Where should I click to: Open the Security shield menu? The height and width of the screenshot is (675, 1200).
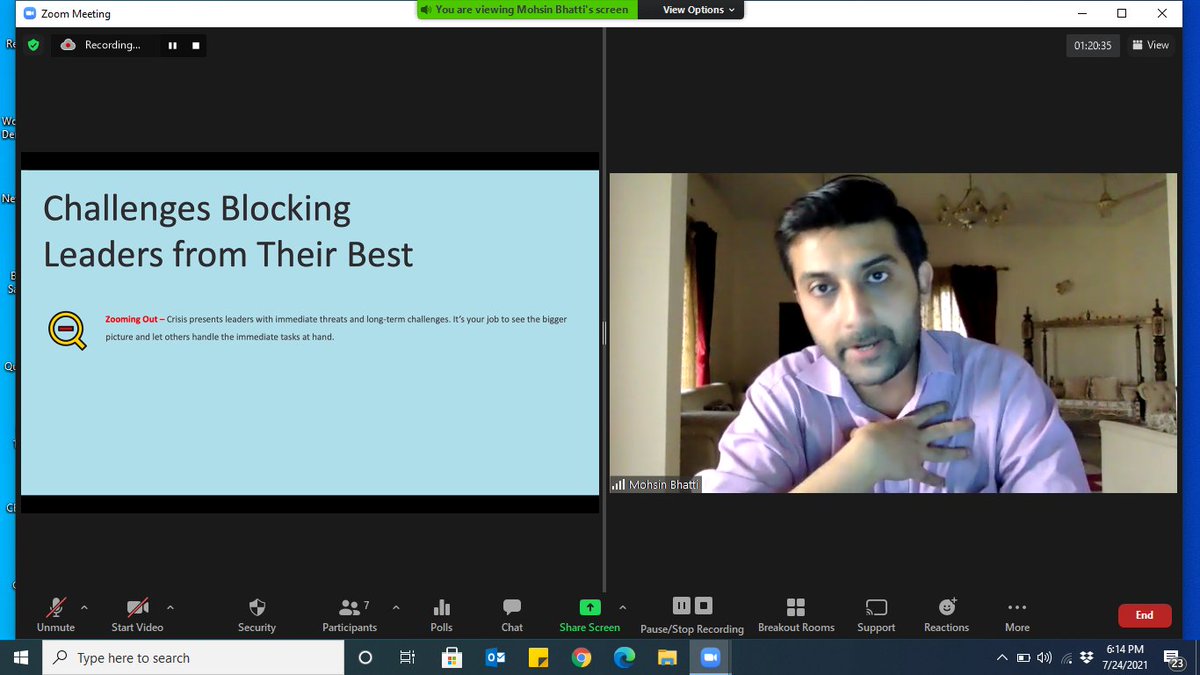click(257, 614)
